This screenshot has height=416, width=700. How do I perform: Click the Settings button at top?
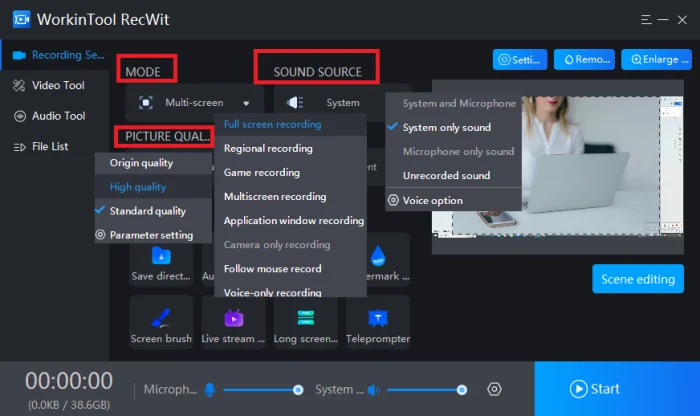coord(520,59)
